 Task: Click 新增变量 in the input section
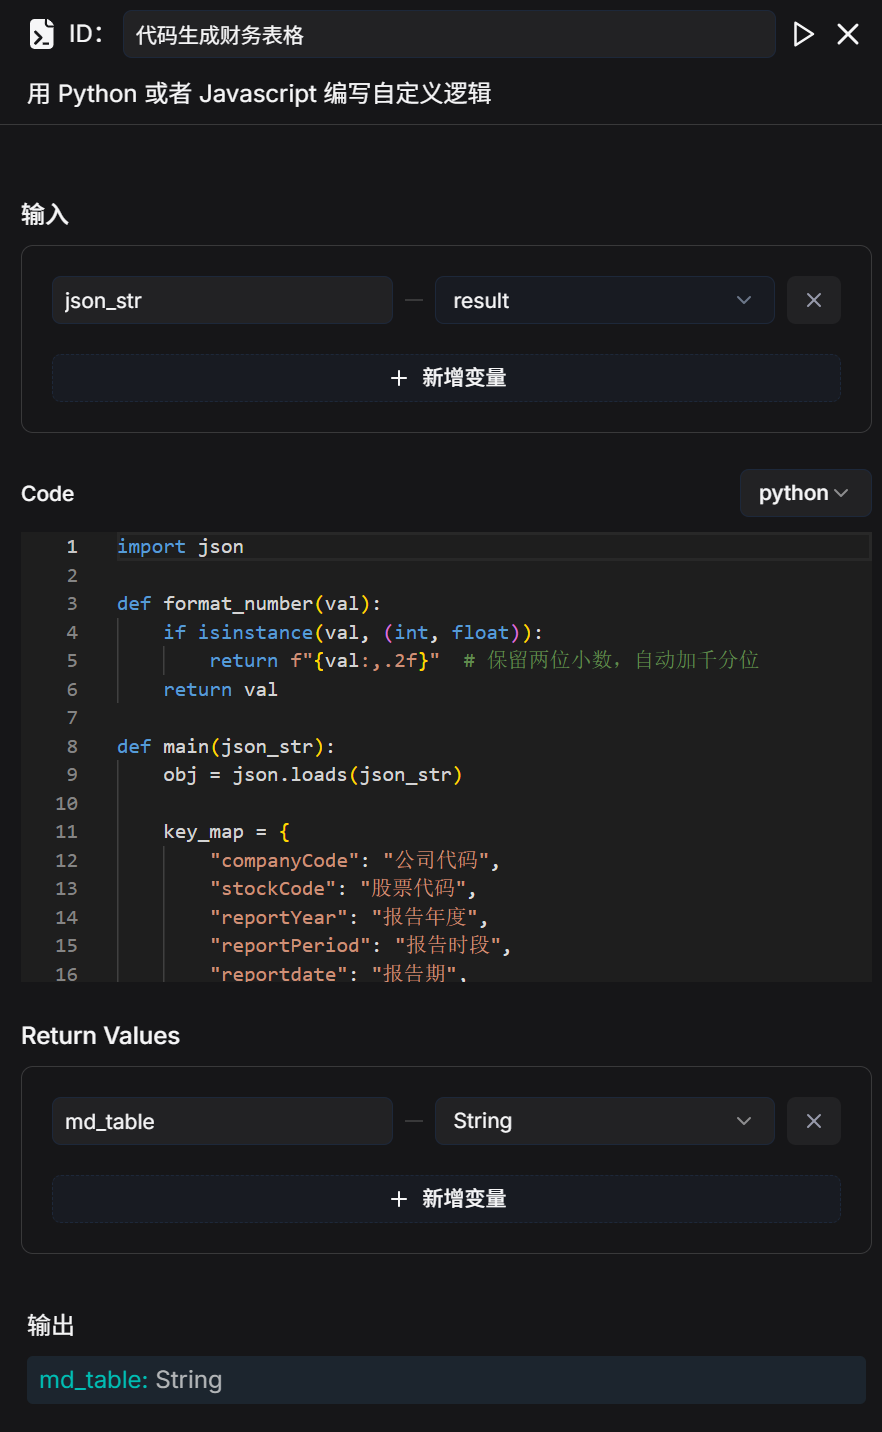(x=463, y=378)
